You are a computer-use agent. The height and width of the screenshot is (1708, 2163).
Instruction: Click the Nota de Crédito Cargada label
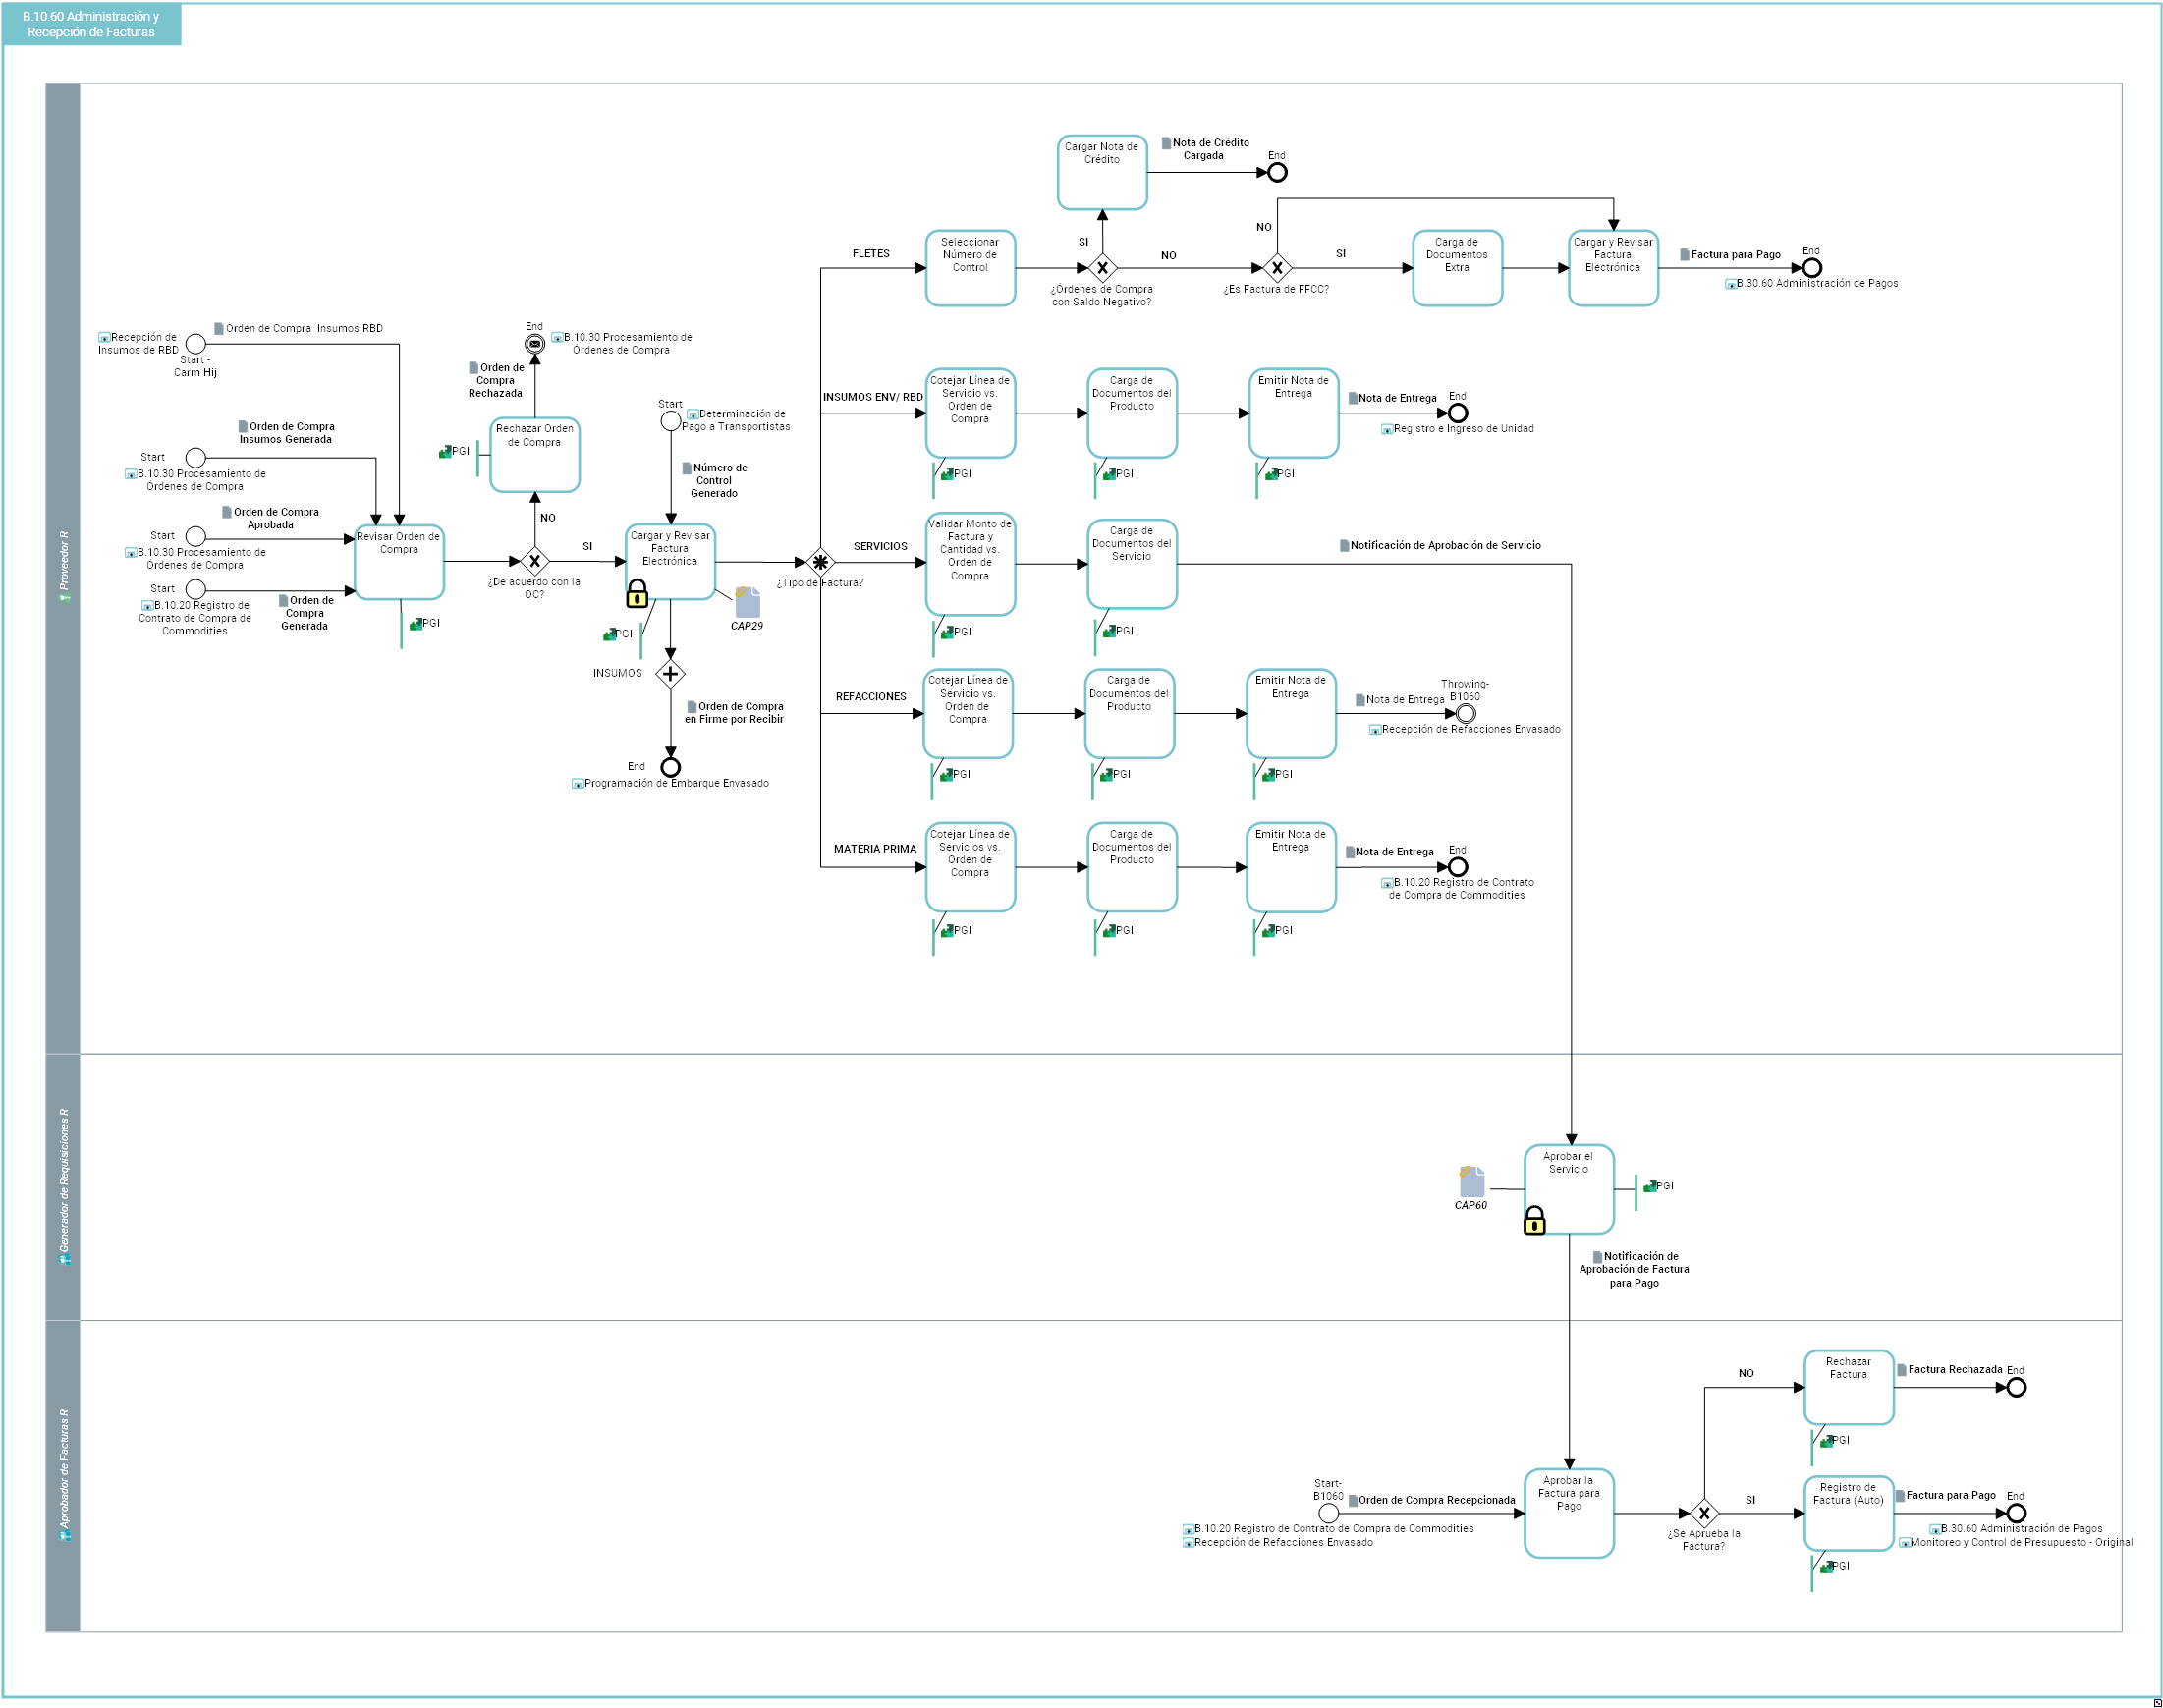[x=1204, y=149]
